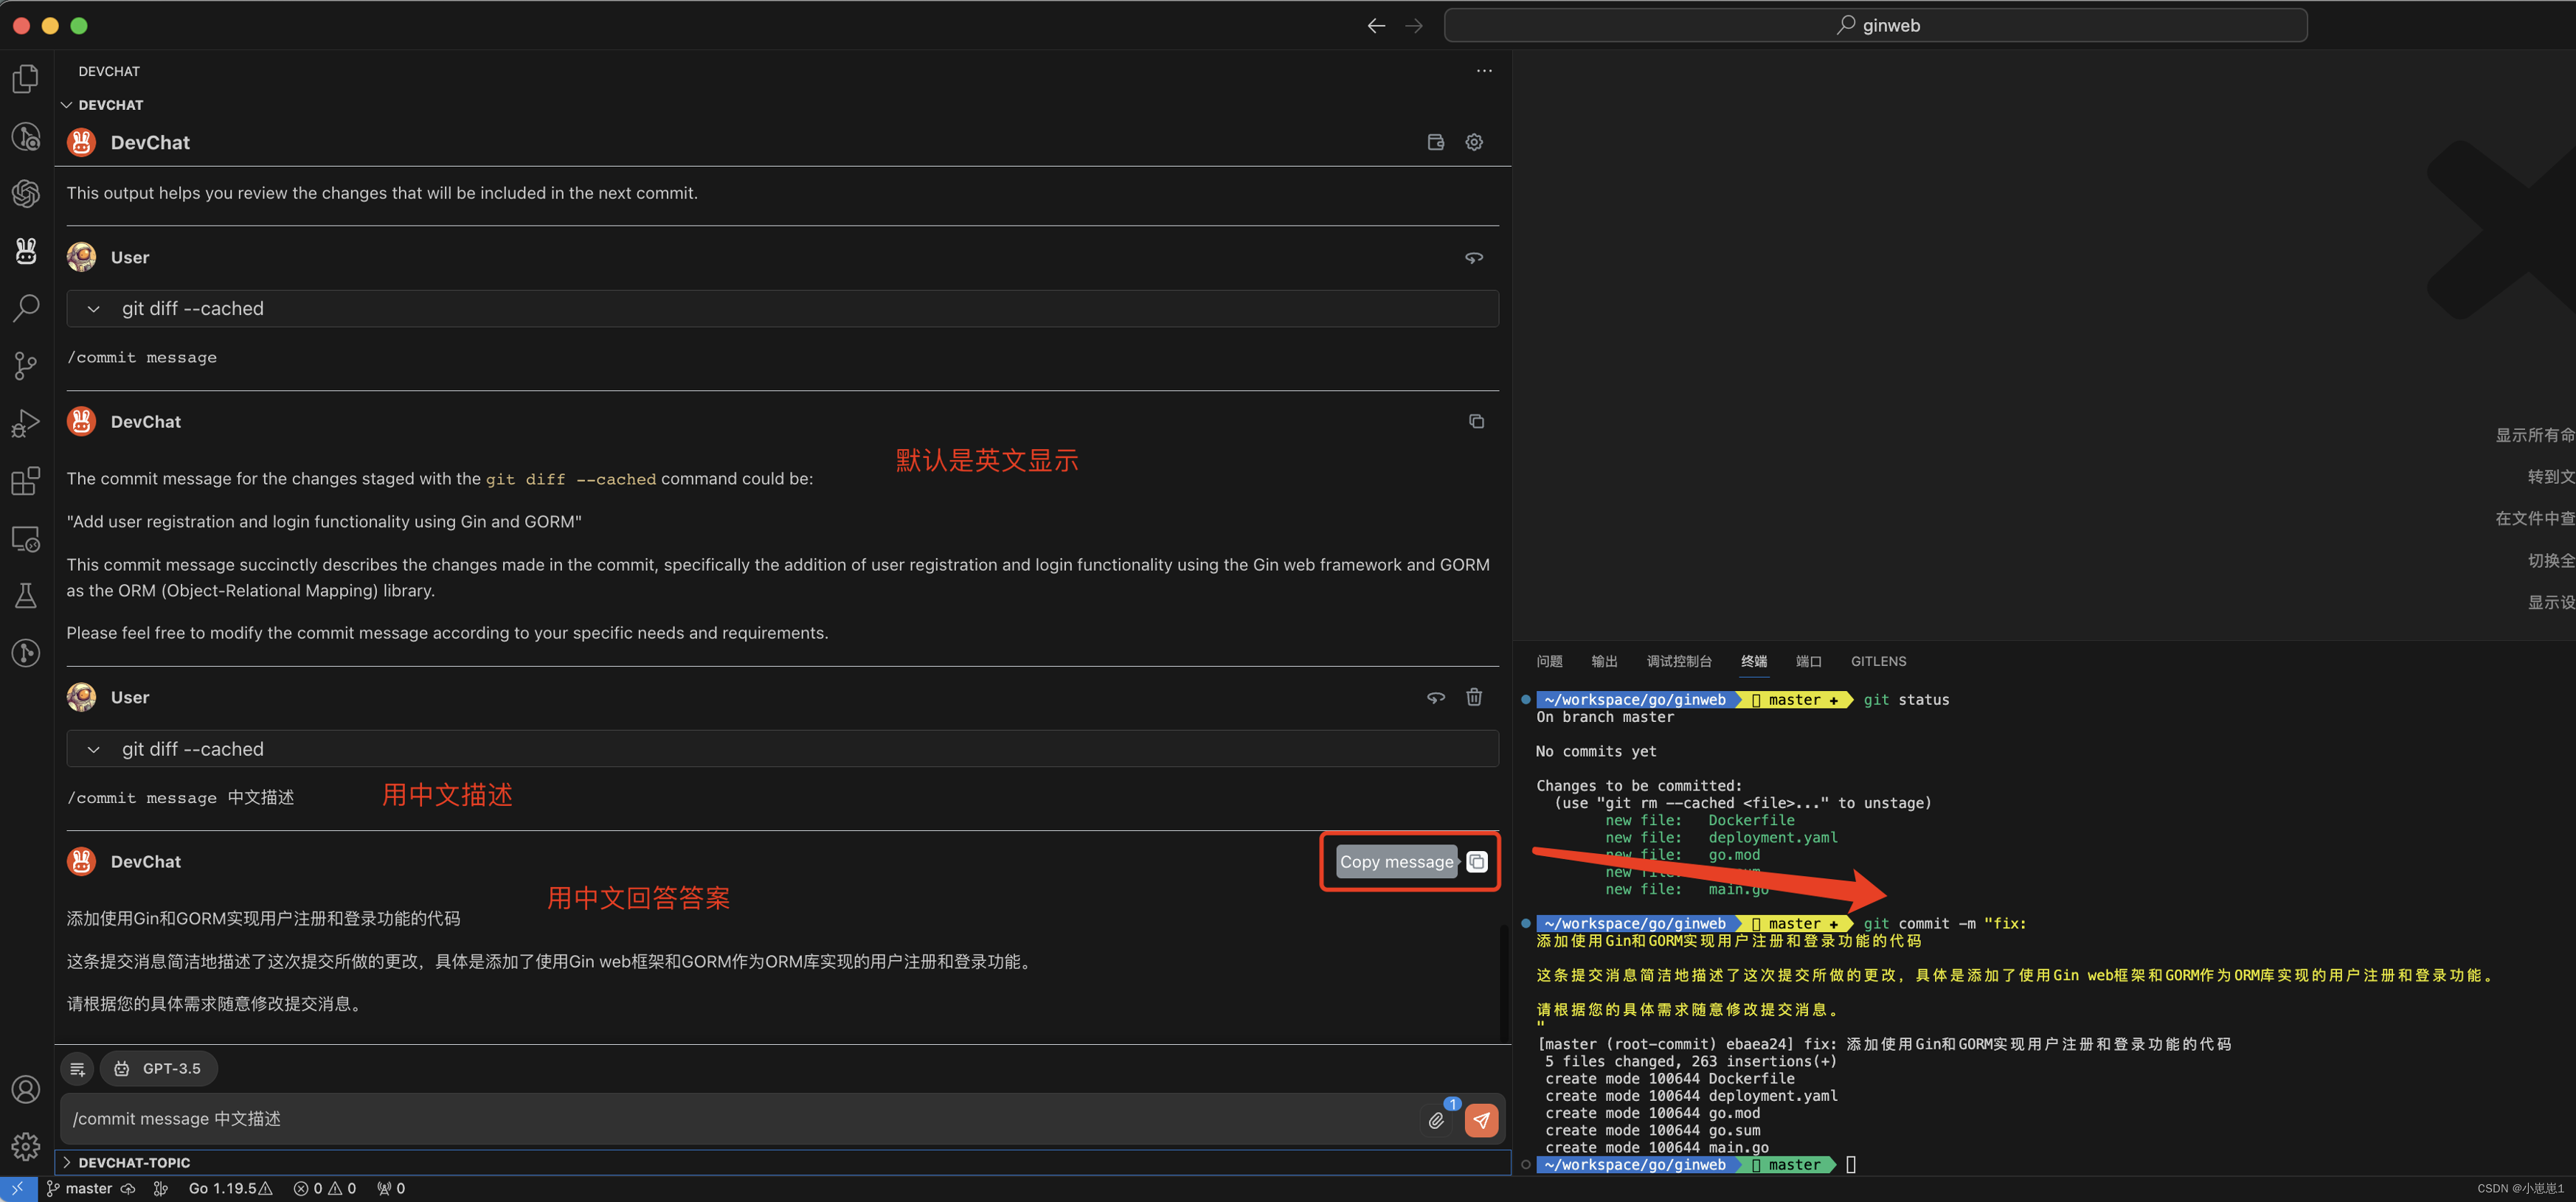This screenshot has width=2576, height=1202.
Task: Click the graph icon next to master in status bar
Action: point(160,1189)
